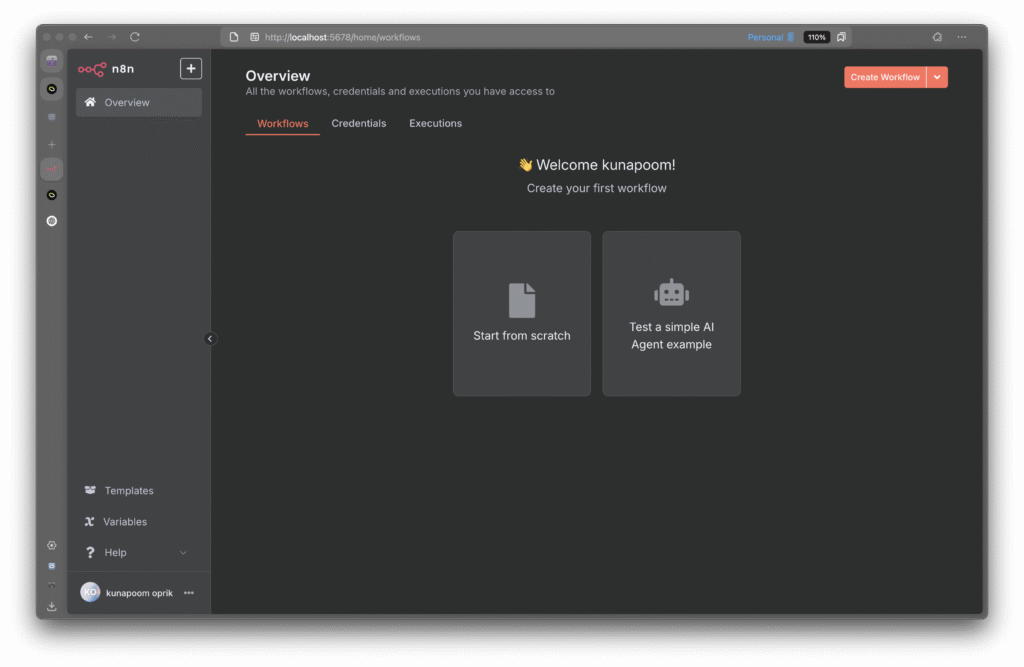Open user options menu beside kunapoom oprik
This screenshot has width=1024, height=667.
(x=189, y=593)
